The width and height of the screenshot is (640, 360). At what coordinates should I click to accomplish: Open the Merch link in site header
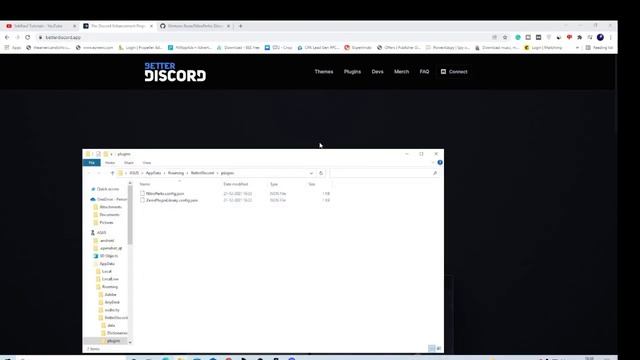pyautogui.click(x=401, y=72)
